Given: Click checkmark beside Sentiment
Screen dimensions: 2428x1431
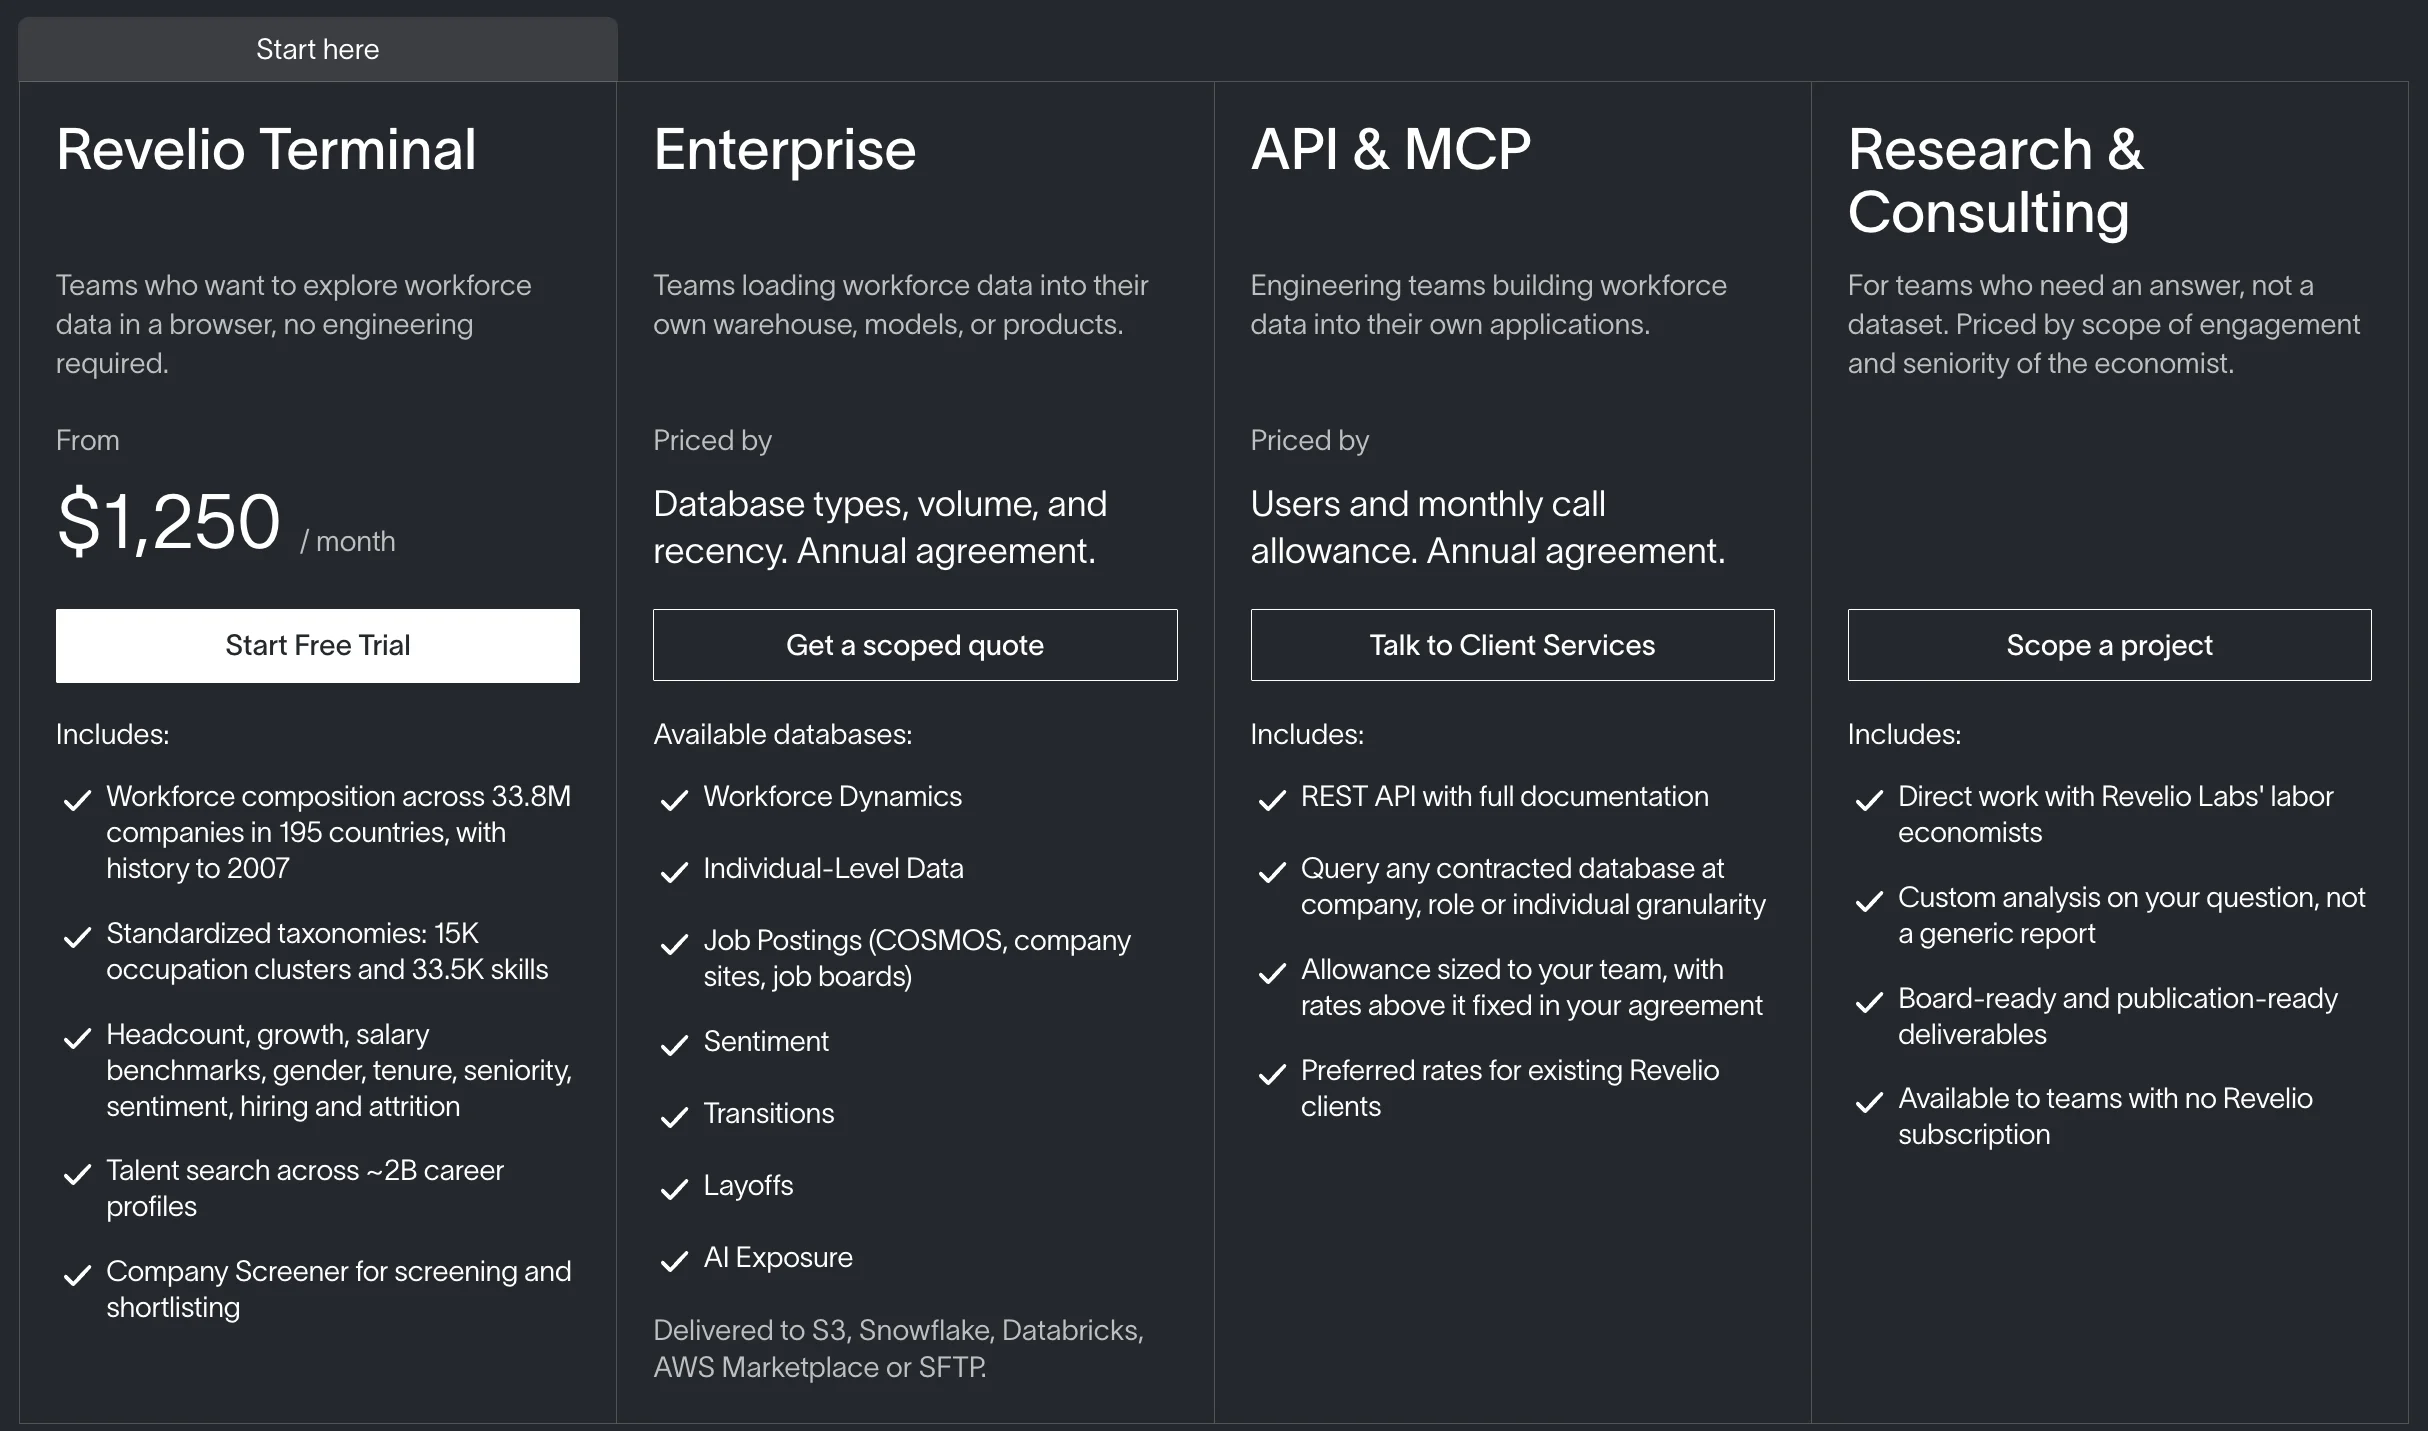Looking at the screenshot, I should click(675, 1045).
